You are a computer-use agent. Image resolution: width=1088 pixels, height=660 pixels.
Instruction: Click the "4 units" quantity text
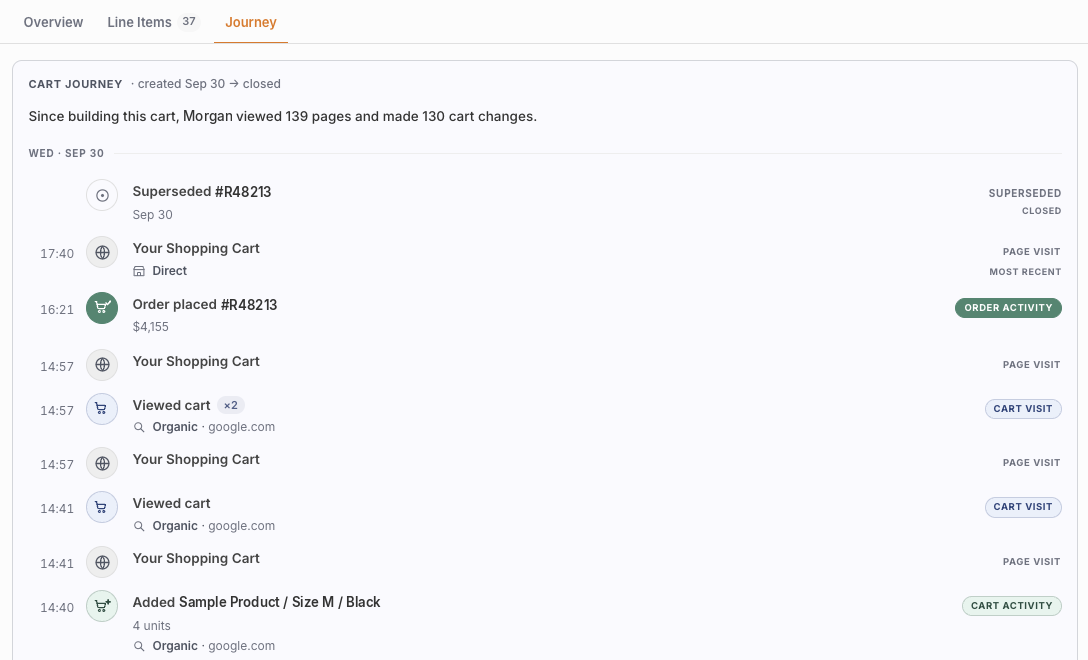pyautogui.click(x=151, y=626)
